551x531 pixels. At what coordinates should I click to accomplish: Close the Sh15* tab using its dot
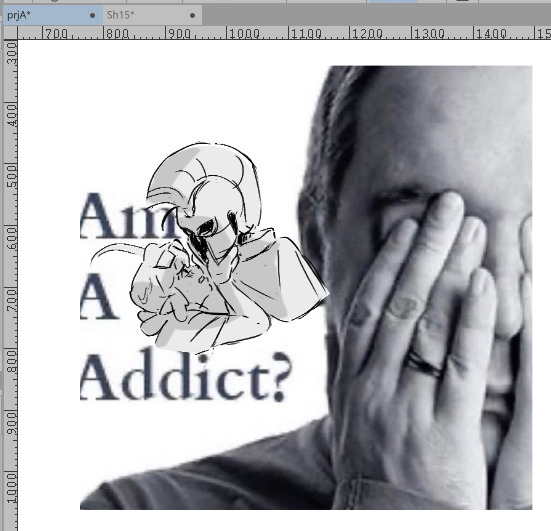click(x=192, y=15)
